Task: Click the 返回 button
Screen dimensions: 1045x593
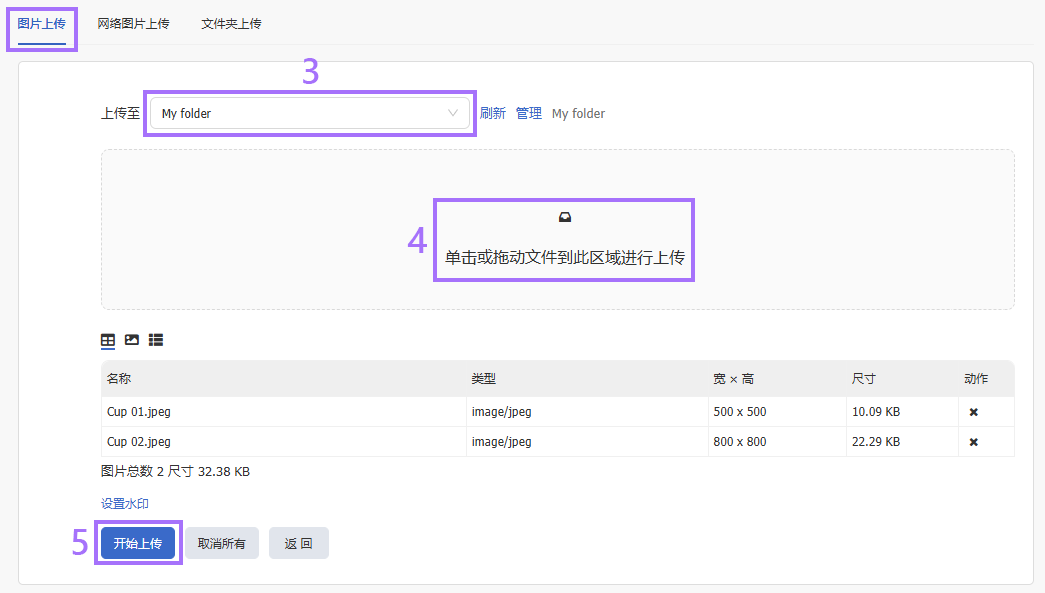Action: 298,543
